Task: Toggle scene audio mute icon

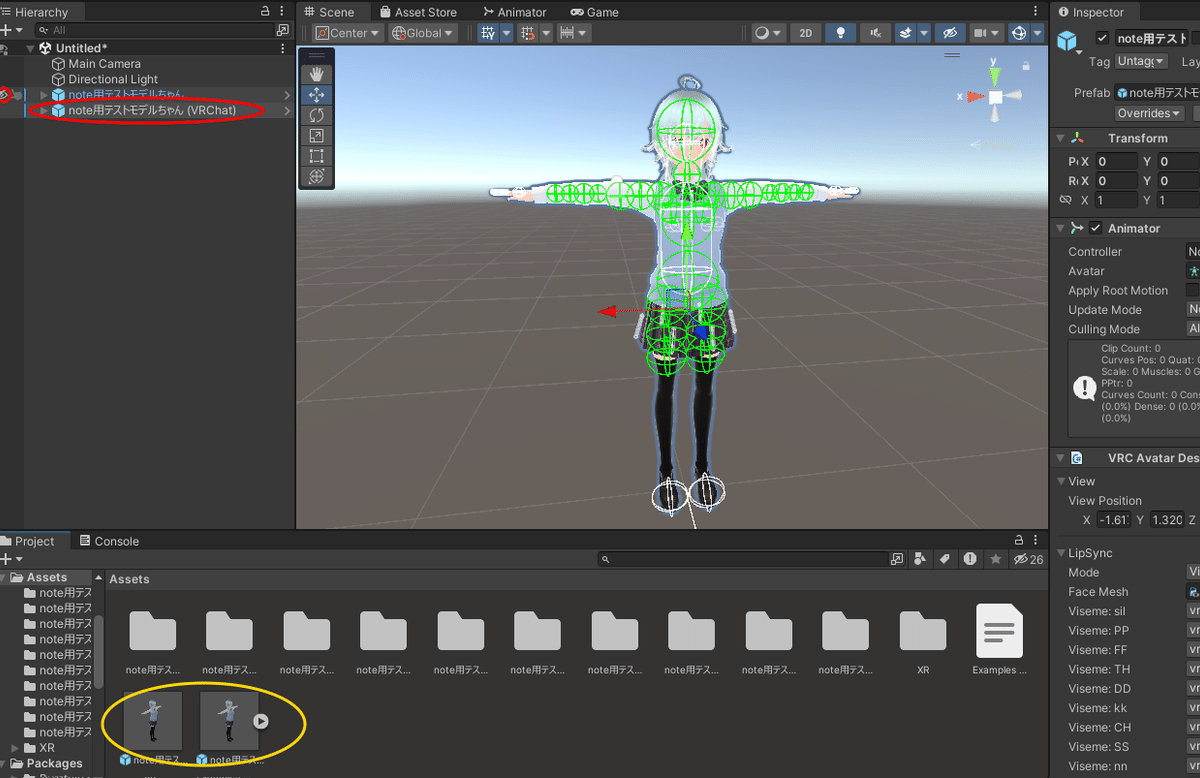Action: point(876,33)
